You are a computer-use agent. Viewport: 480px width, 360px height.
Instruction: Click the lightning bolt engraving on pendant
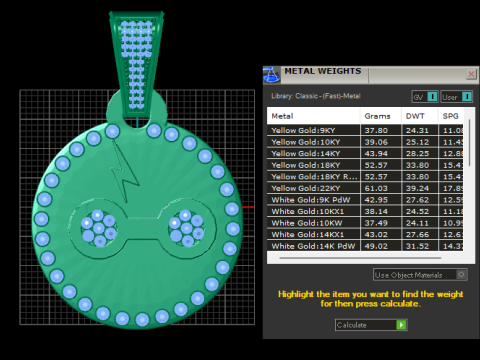124,172
